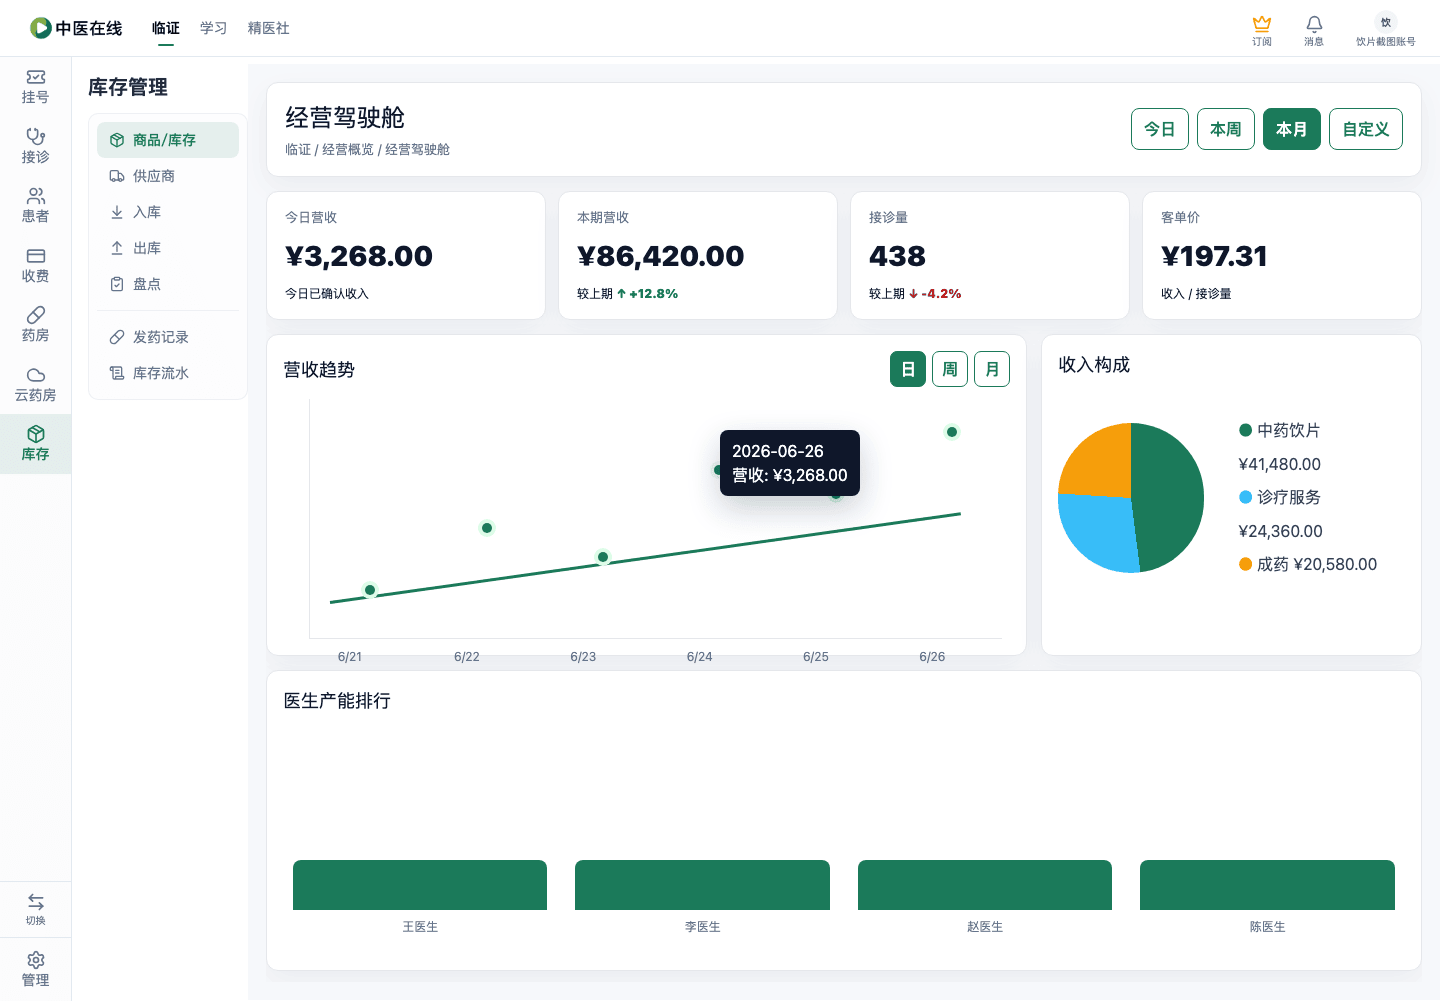The image size is (1440, 1001).
Task: Choose the 自定义 date range button
Action: click(1366, 129)
